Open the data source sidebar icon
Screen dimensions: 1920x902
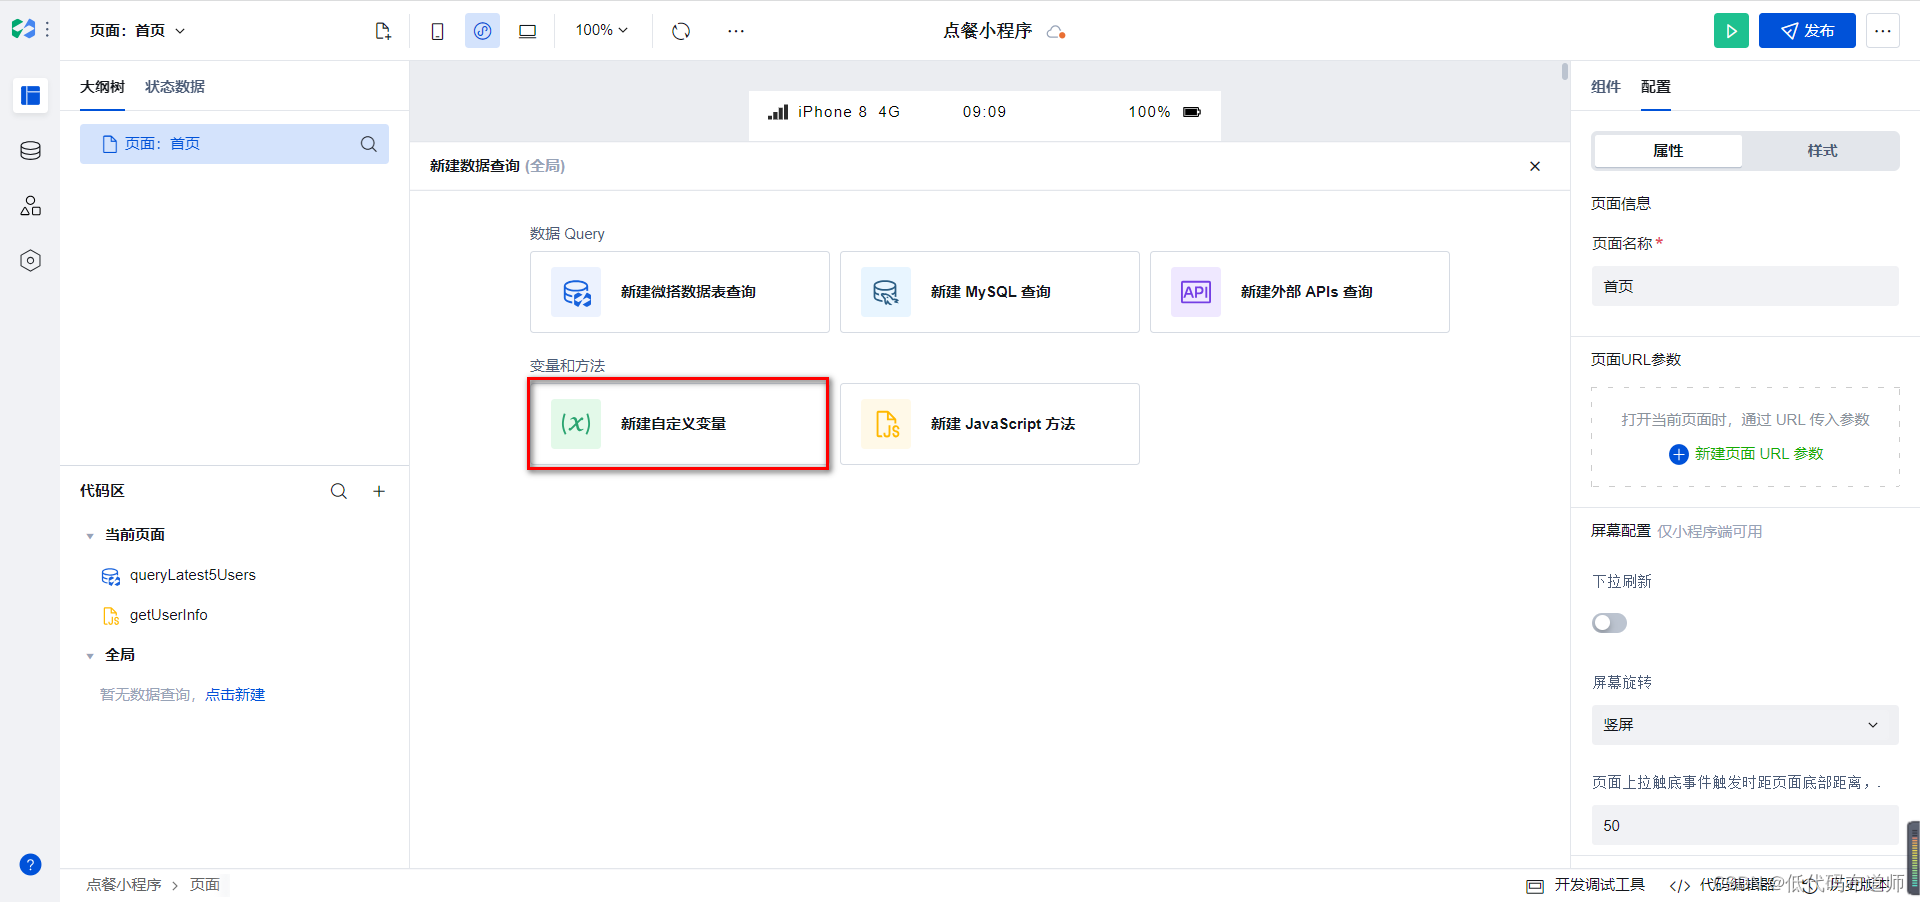click(30, 150)
